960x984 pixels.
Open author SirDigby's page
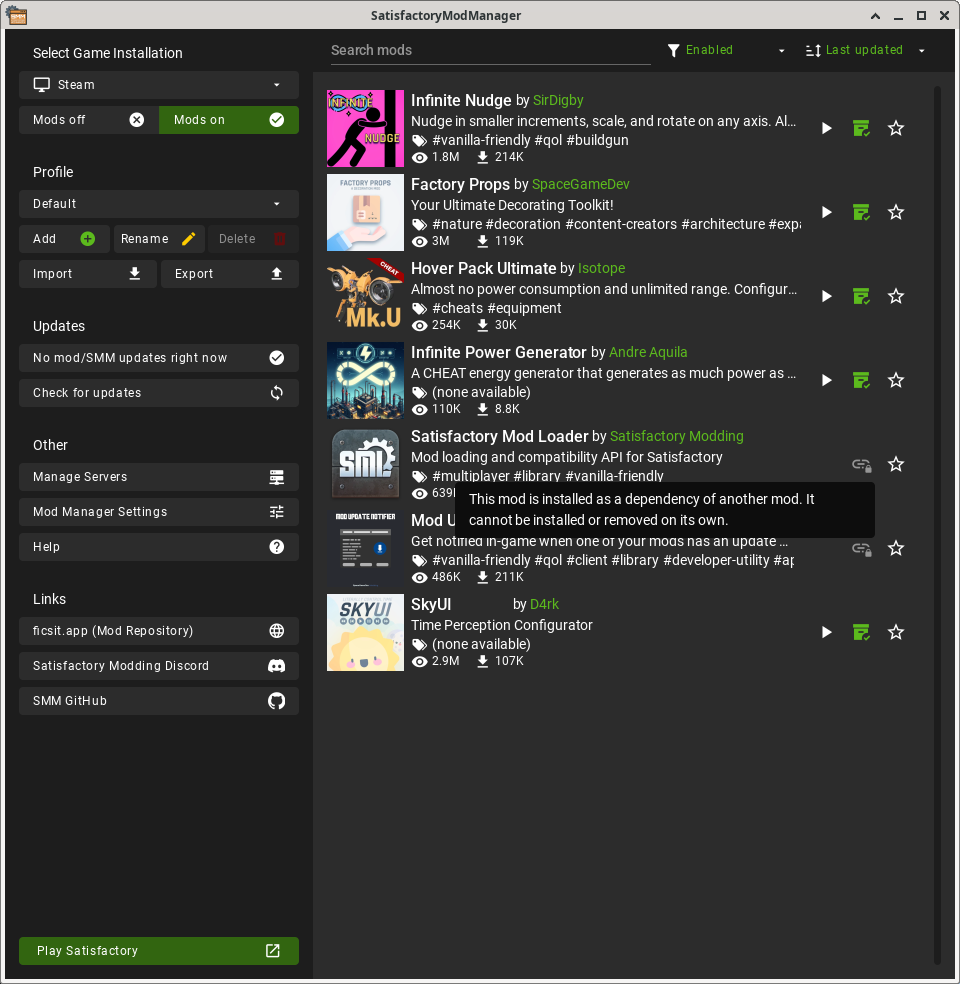(558, 100)
